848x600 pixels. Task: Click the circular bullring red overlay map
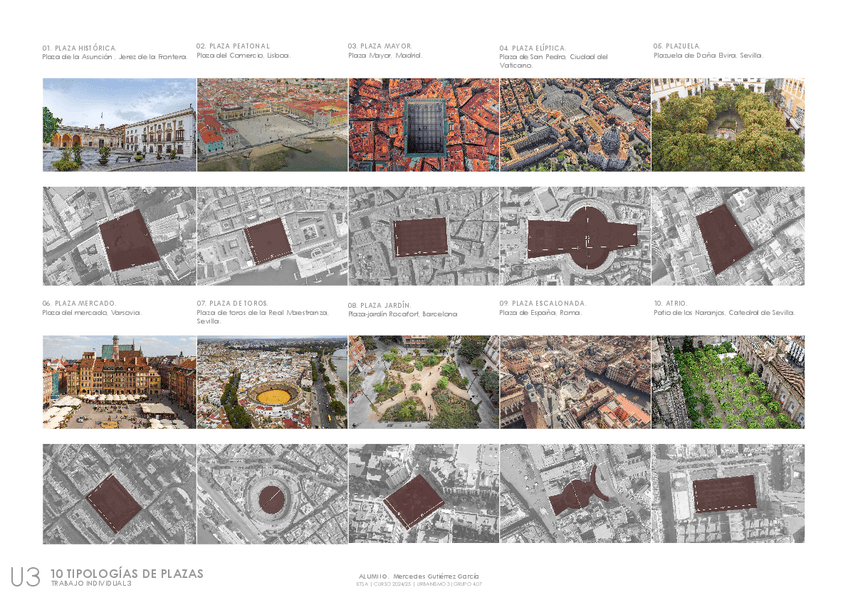[x=270, y=495]
